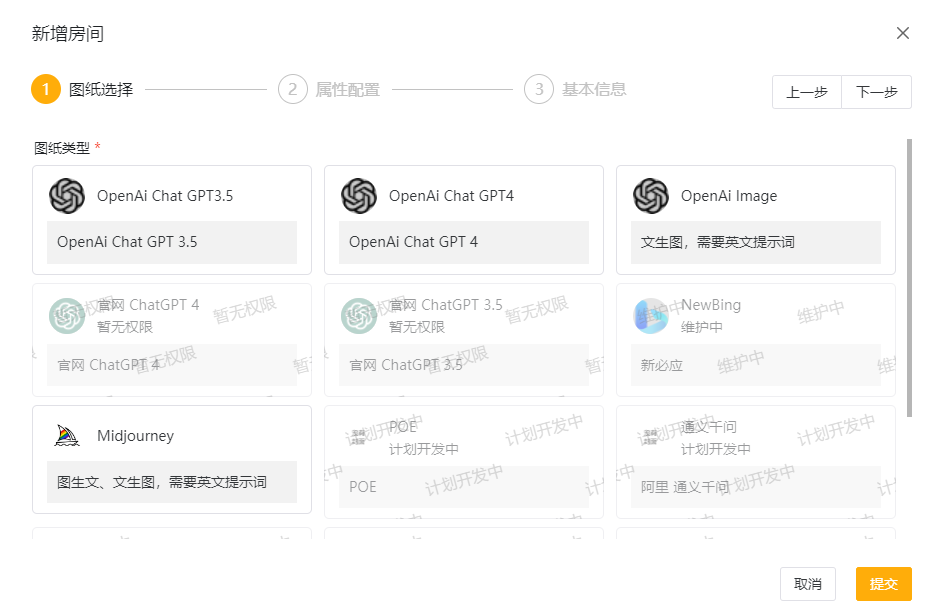Click the '图纸类型' field label
This screenshot has height=615, width=952.
62,148
